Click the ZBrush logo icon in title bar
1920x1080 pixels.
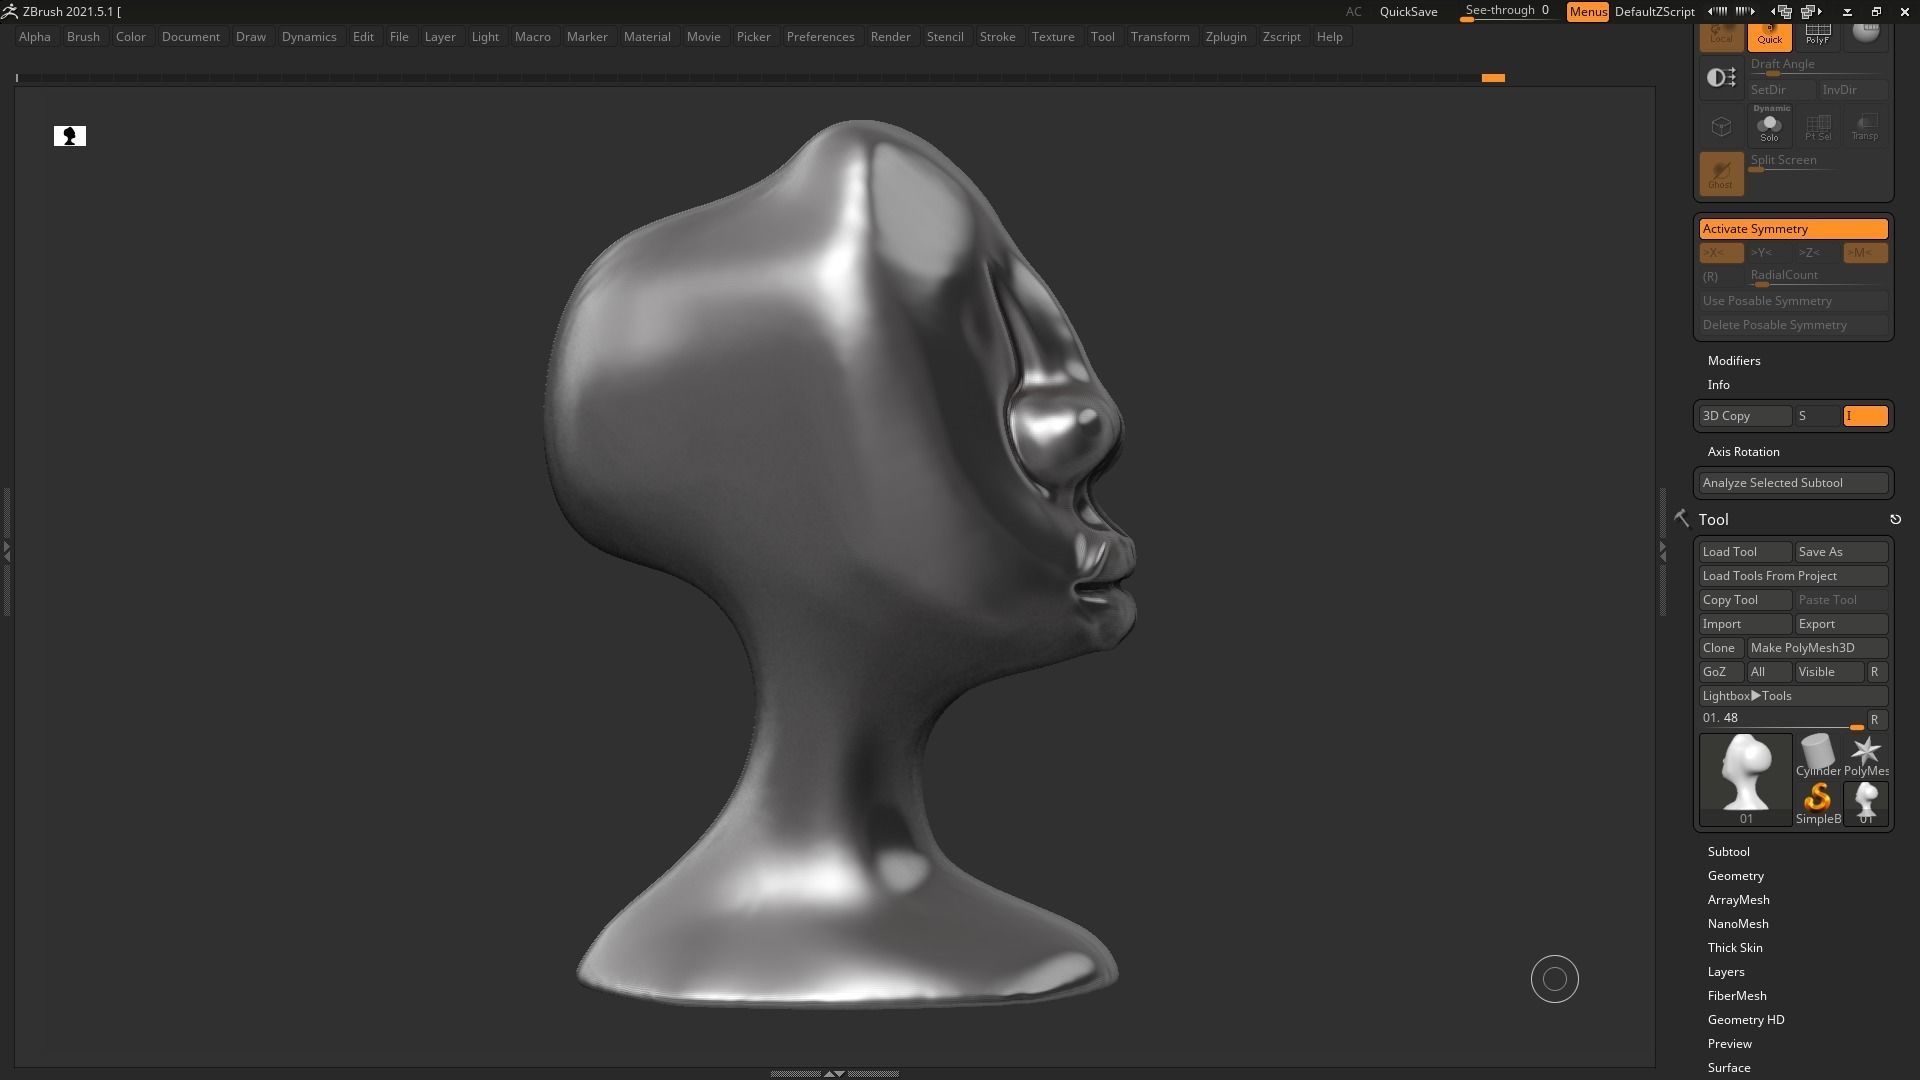(x=9, y=11)
